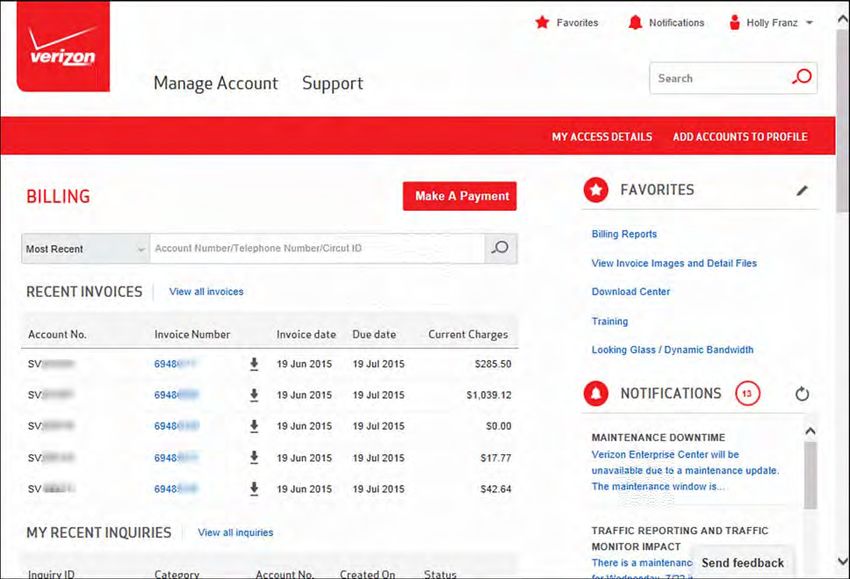Open View Invoice Images and Detail Files
The image size is (850, 579).
click(674, 263)
